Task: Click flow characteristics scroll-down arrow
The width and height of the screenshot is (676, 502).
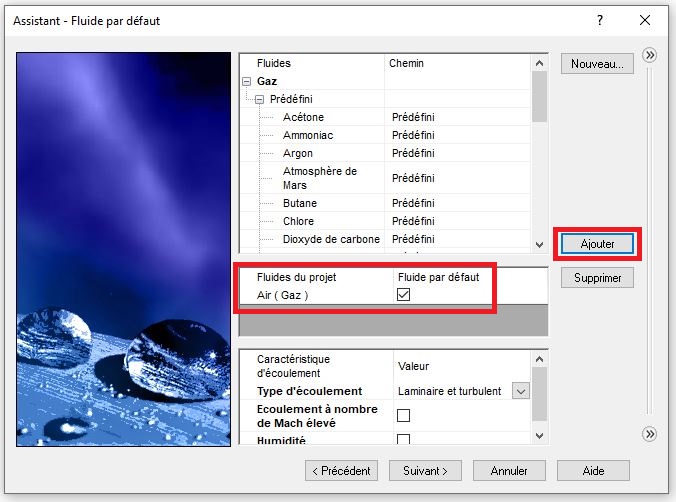Action: (539, 436)
